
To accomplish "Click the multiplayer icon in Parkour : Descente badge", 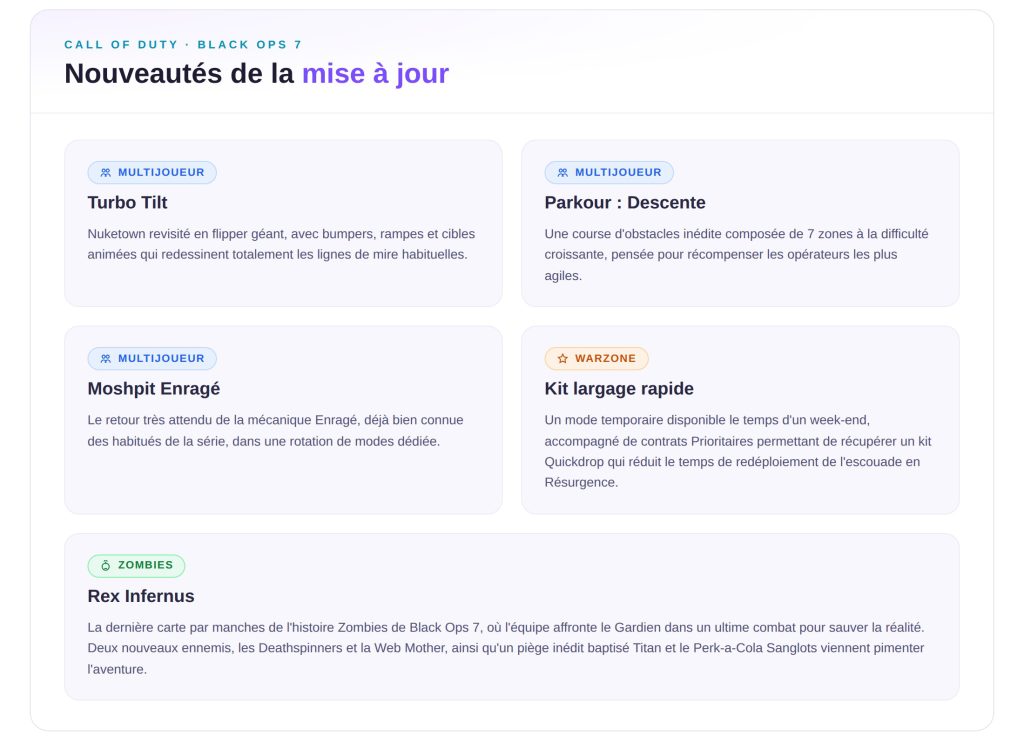I will [x=563, y=172].
